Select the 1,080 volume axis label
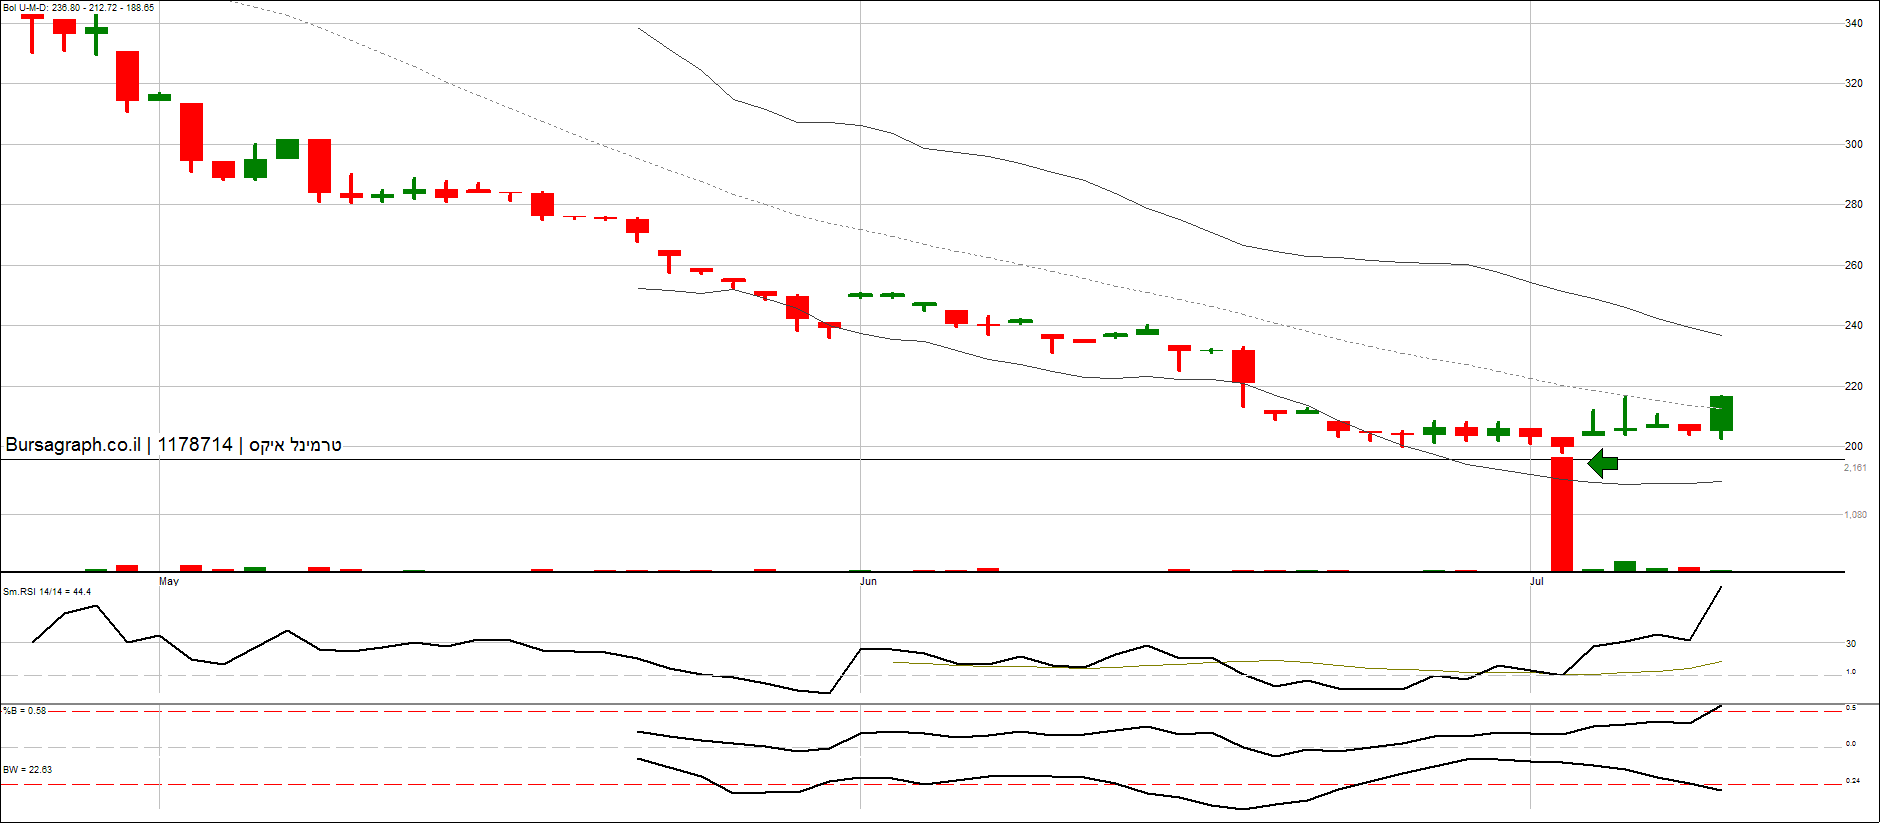Screen dimensions: 1880x823 (1855, 515)
